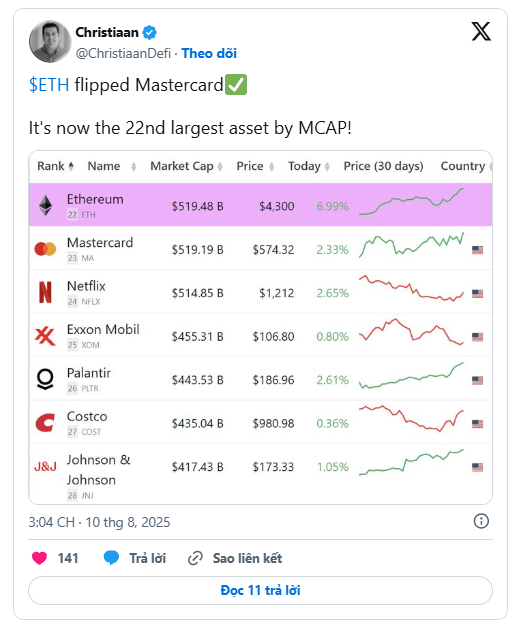Click the Ethereum diamond logo
517x633 pixels.
45,205
